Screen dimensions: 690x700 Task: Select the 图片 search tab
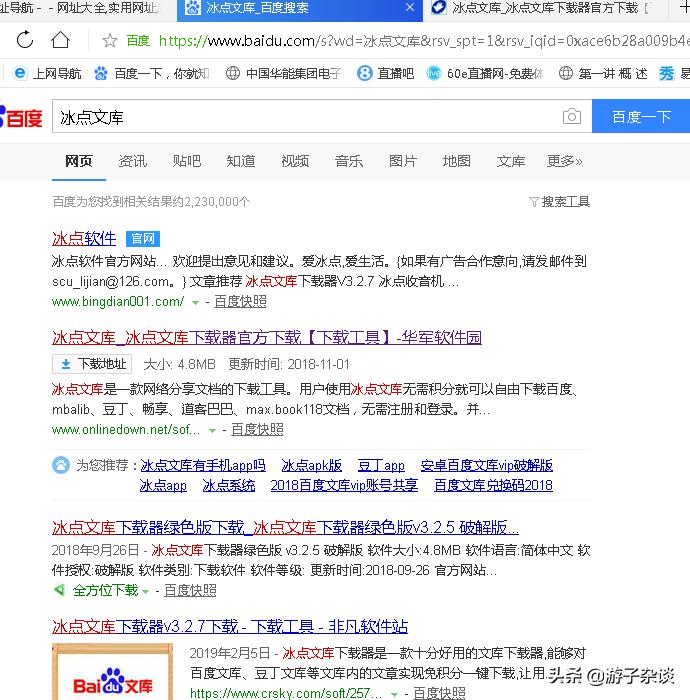click(x=403, y=161)
